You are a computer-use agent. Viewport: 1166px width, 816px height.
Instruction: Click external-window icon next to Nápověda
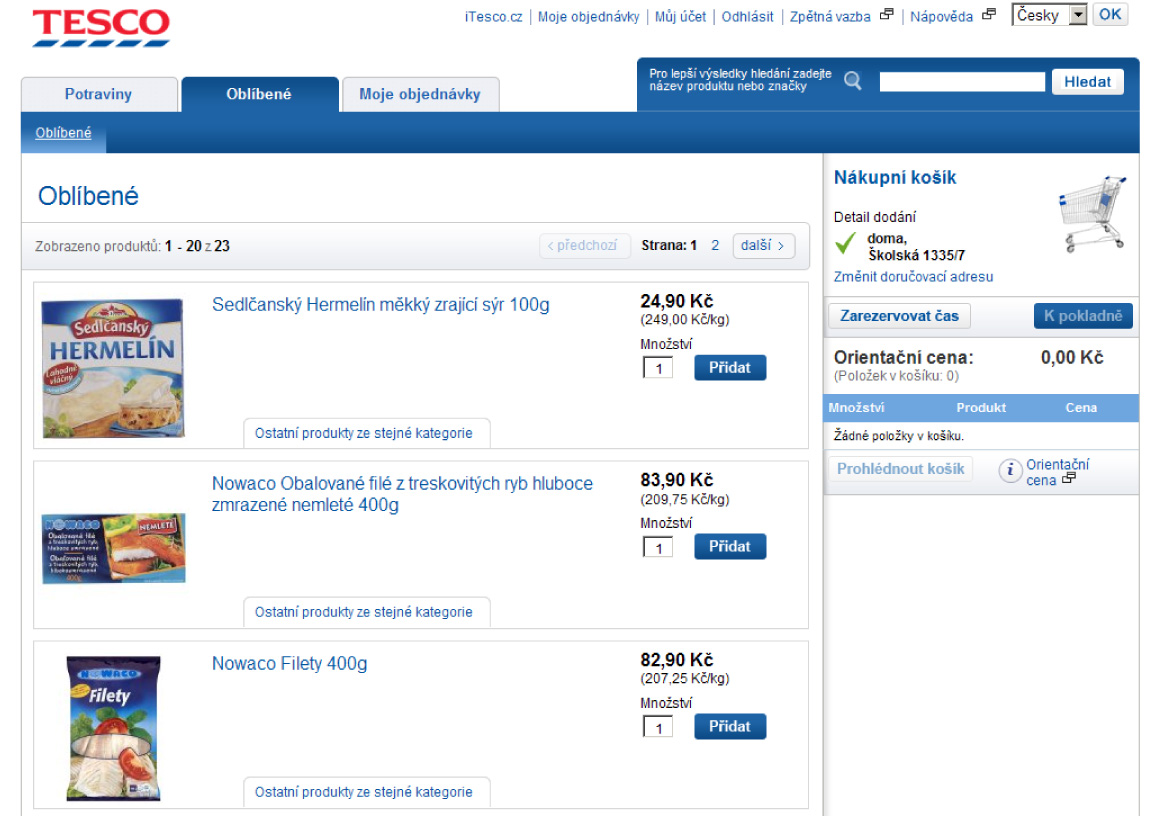pos(988,14)
